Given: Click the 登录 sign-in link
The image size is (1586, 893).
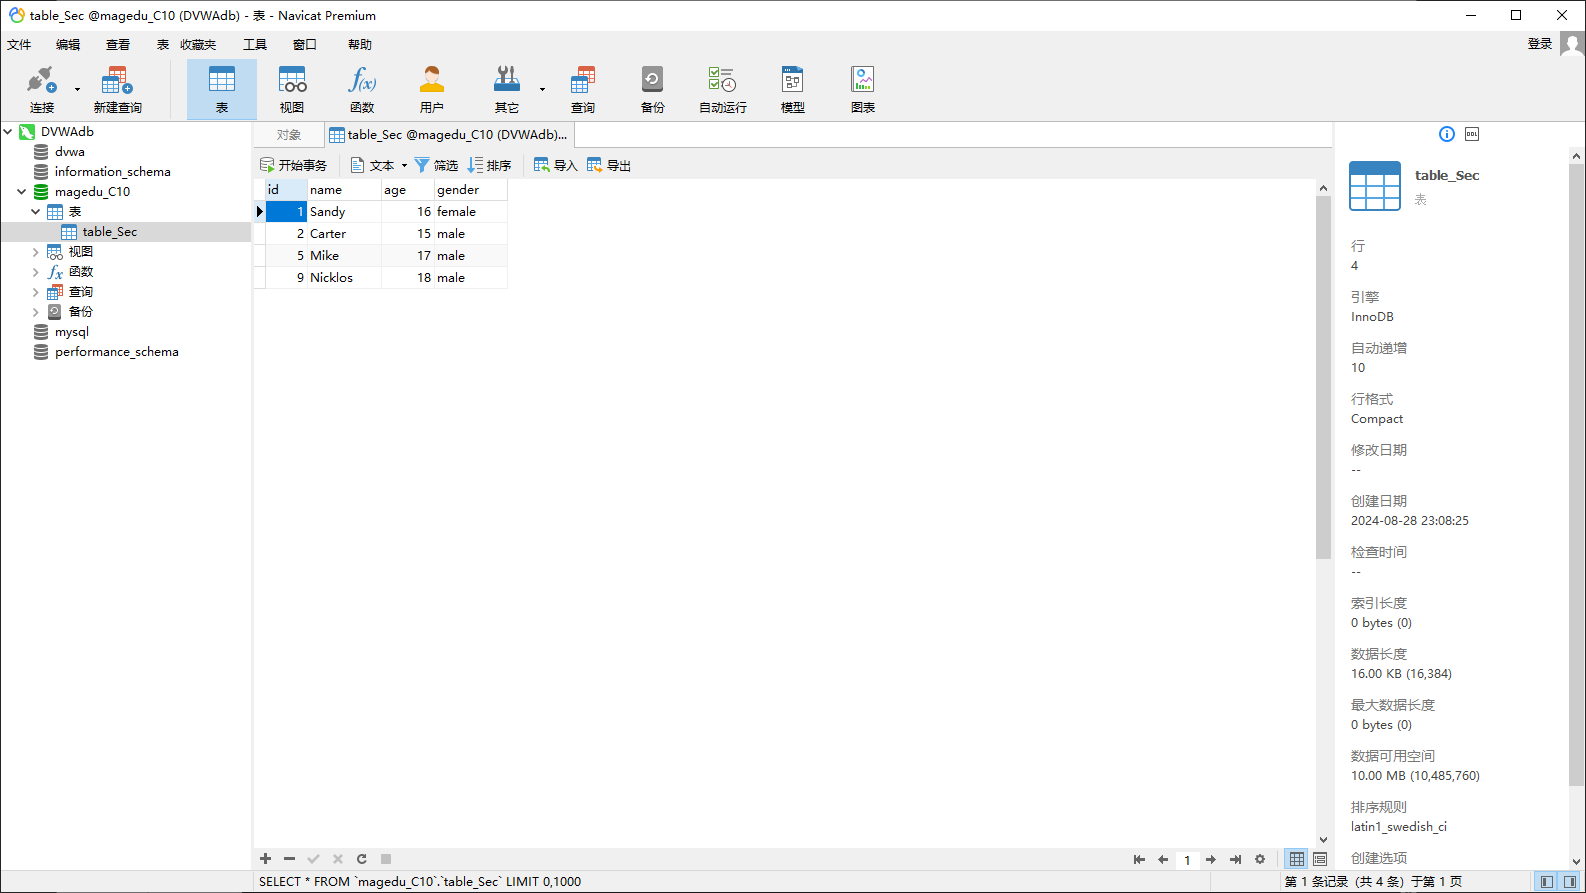Looking at the screenshot, I should point(1540,44).
